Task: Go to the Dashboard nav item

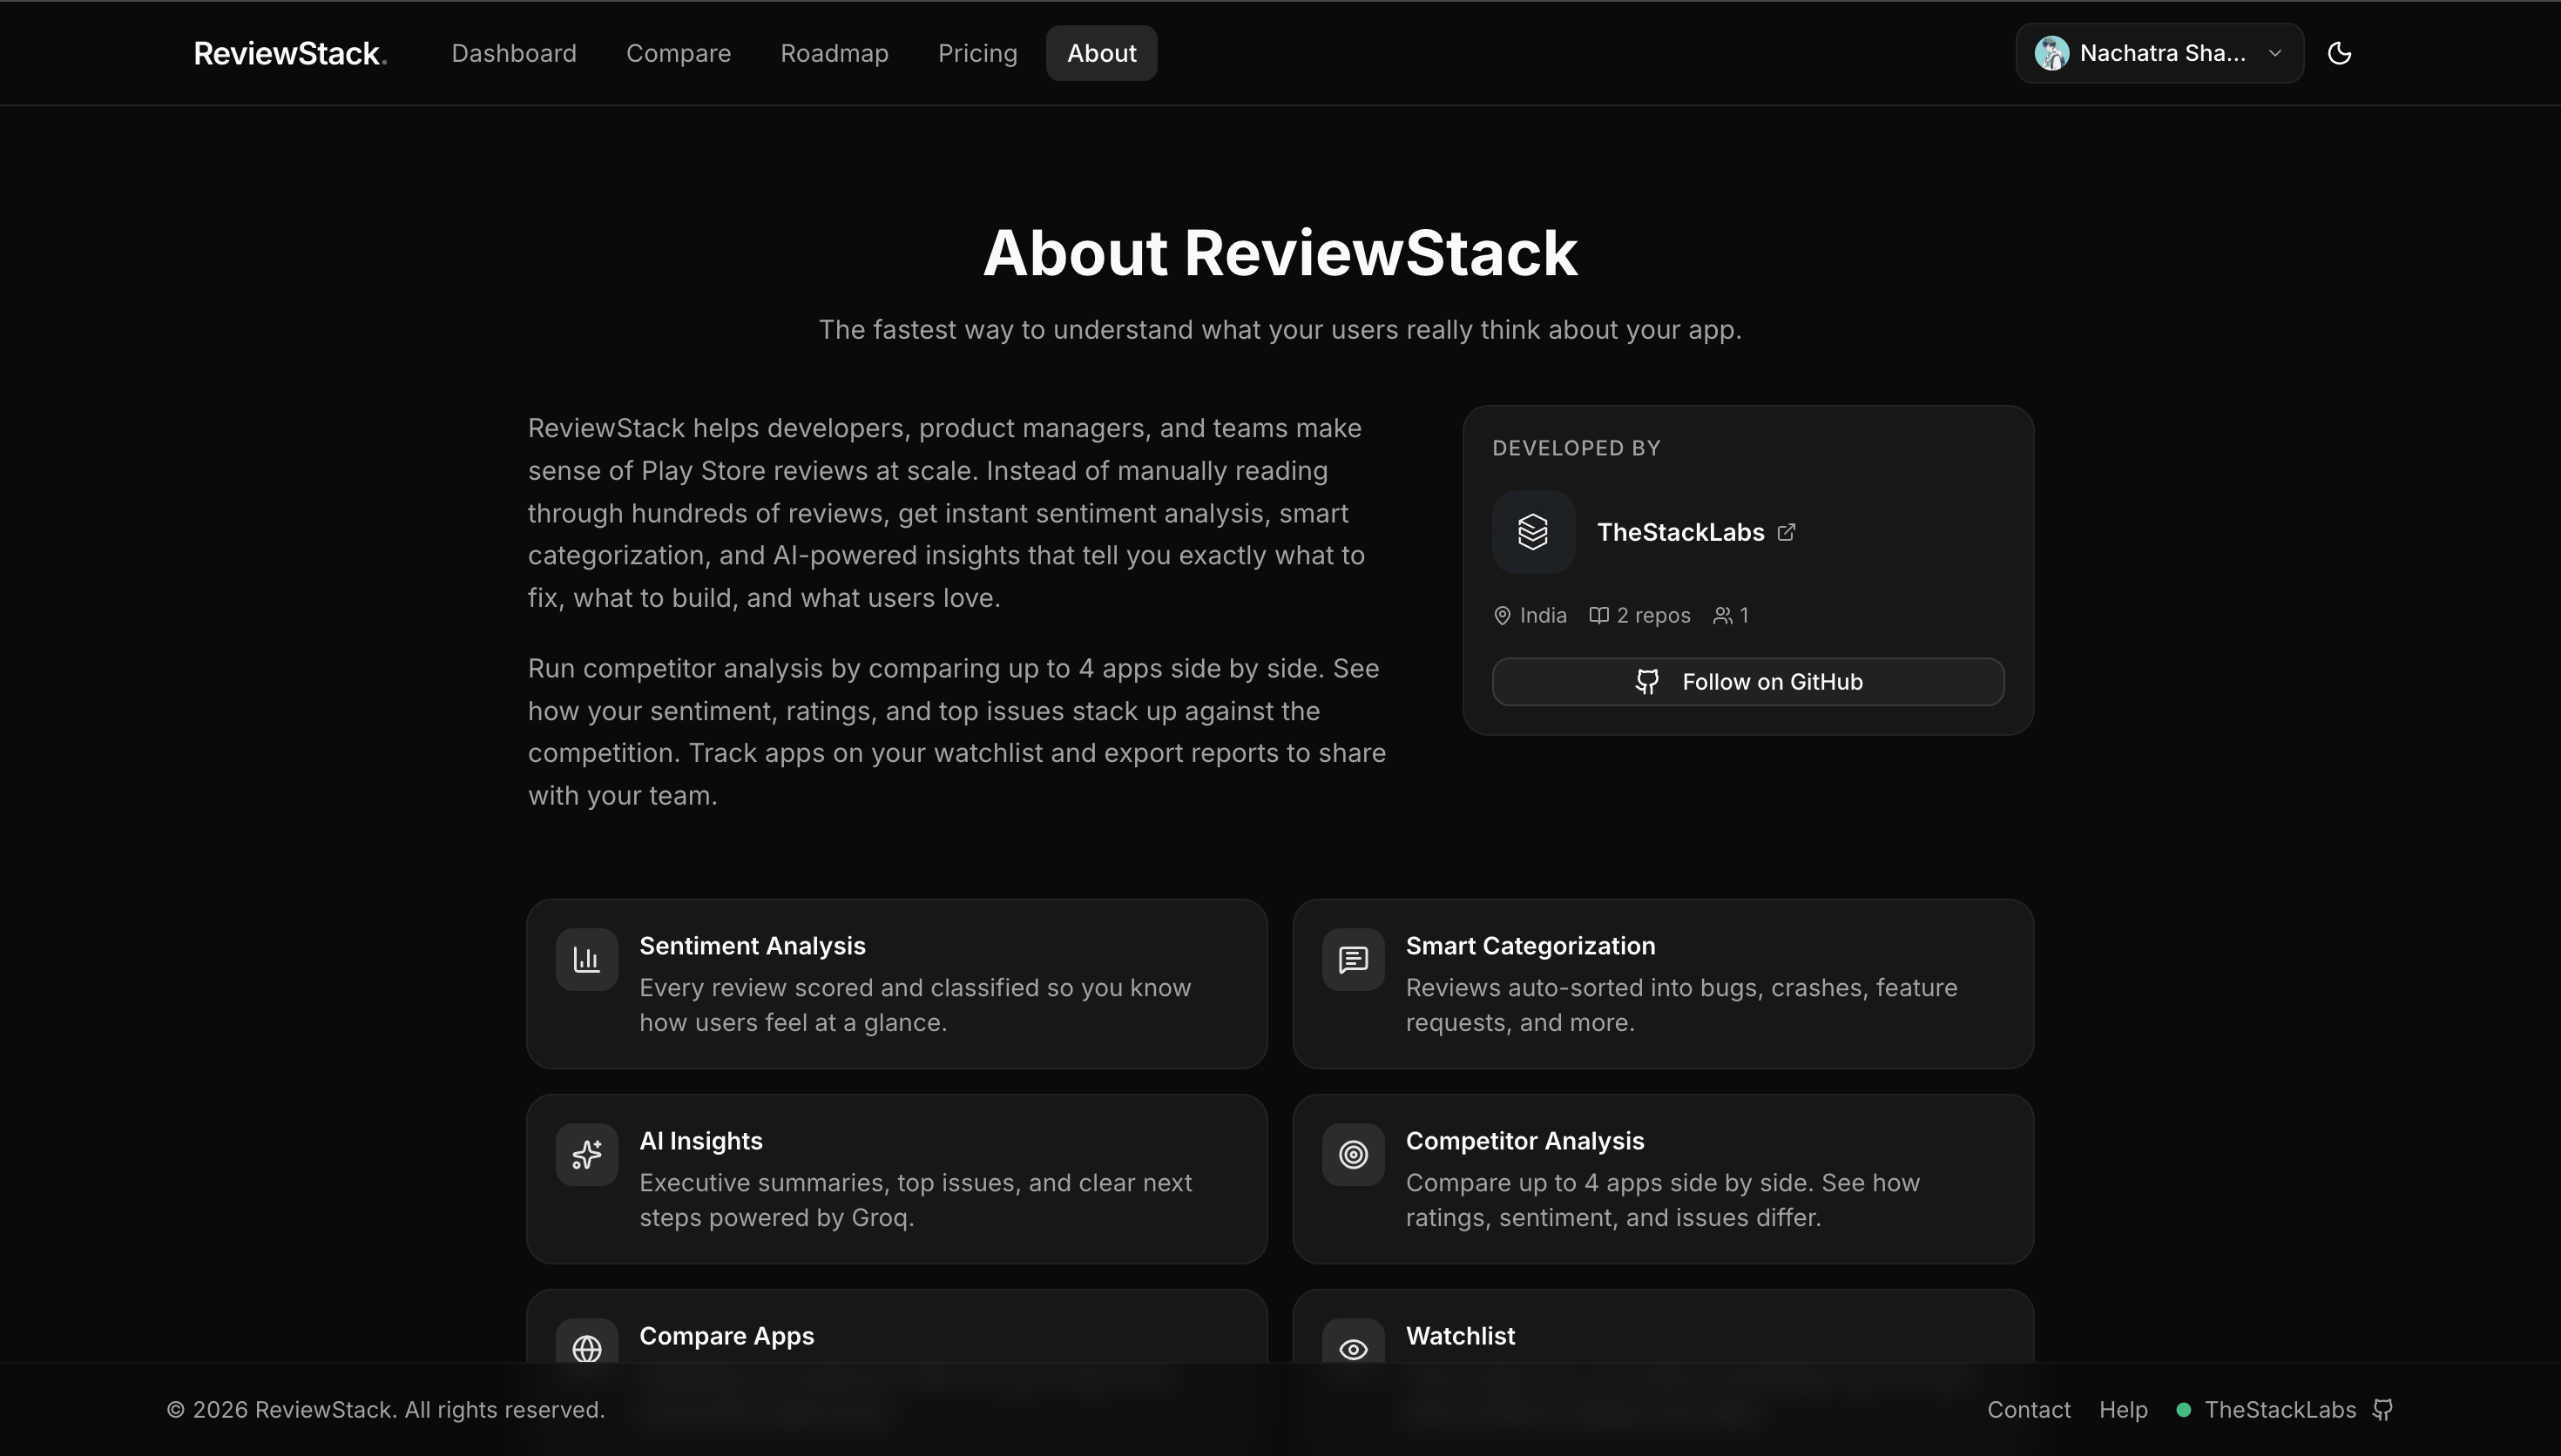Action: coord(514,53)
